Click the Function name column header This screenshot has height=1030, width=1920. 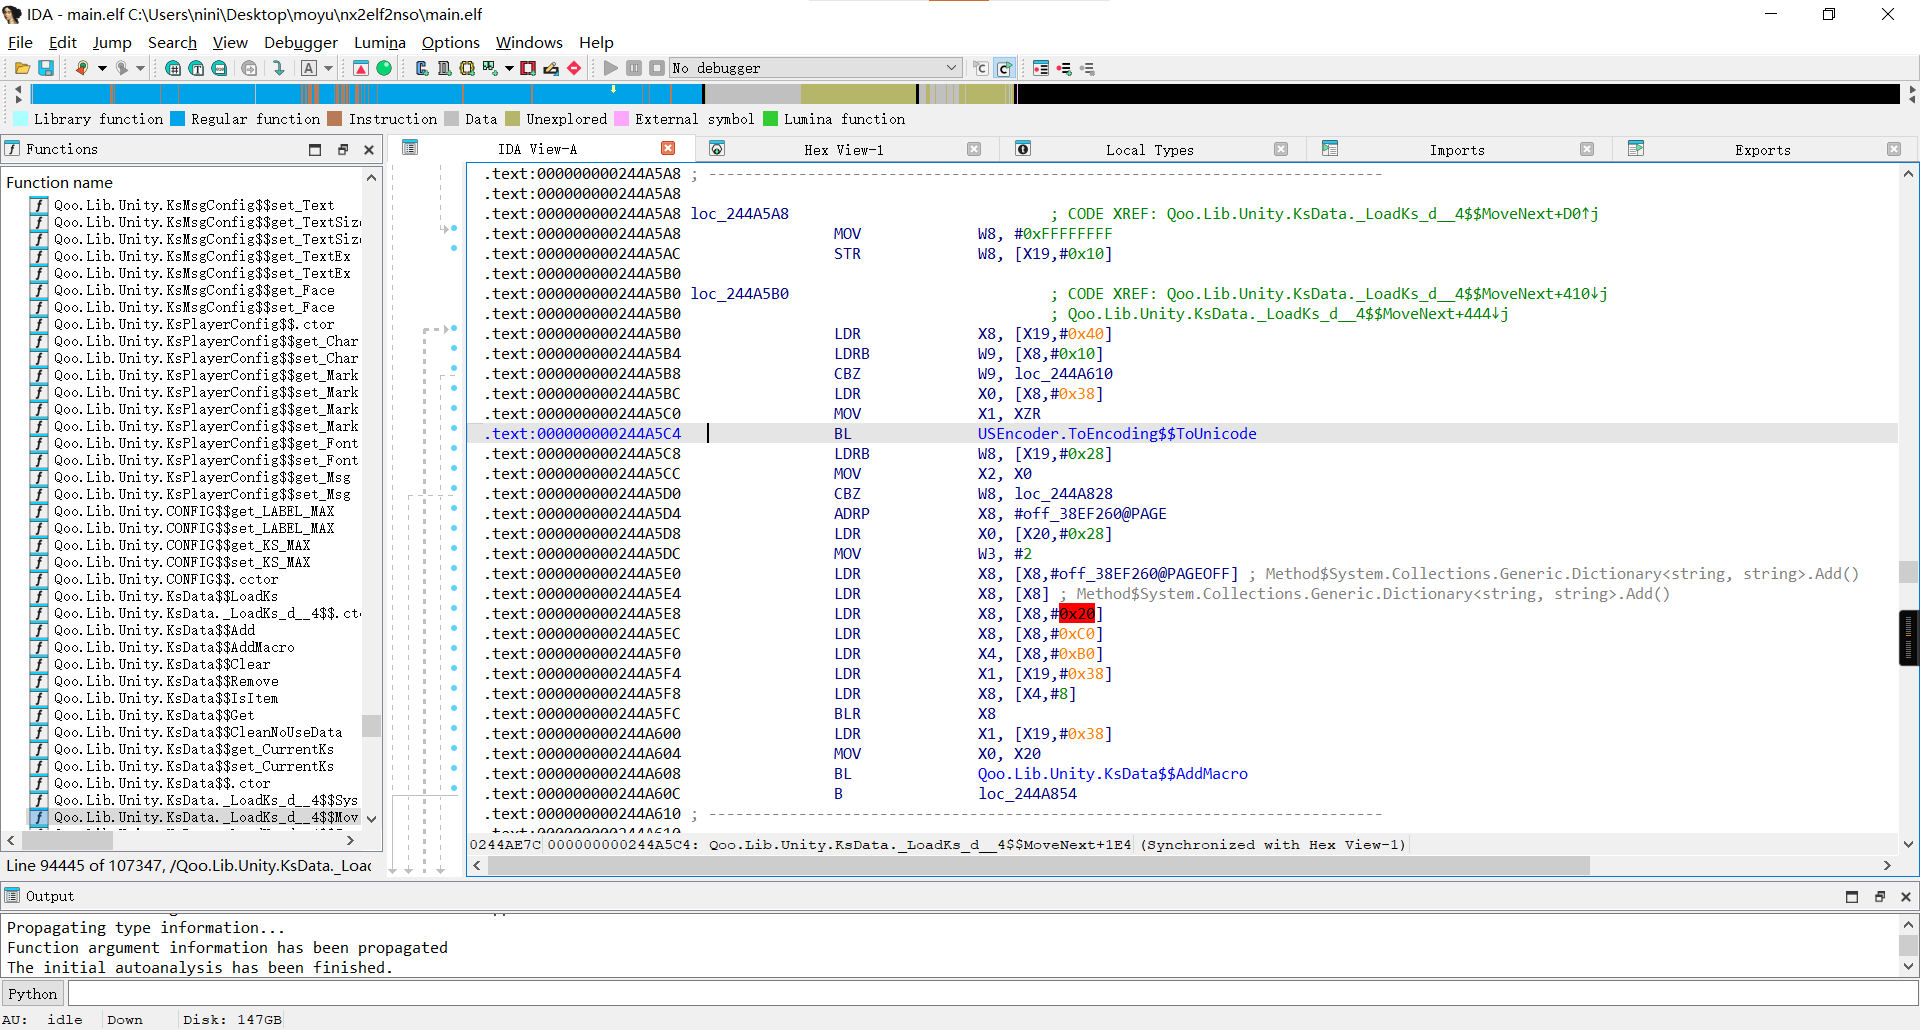click(x=59, y=182)
